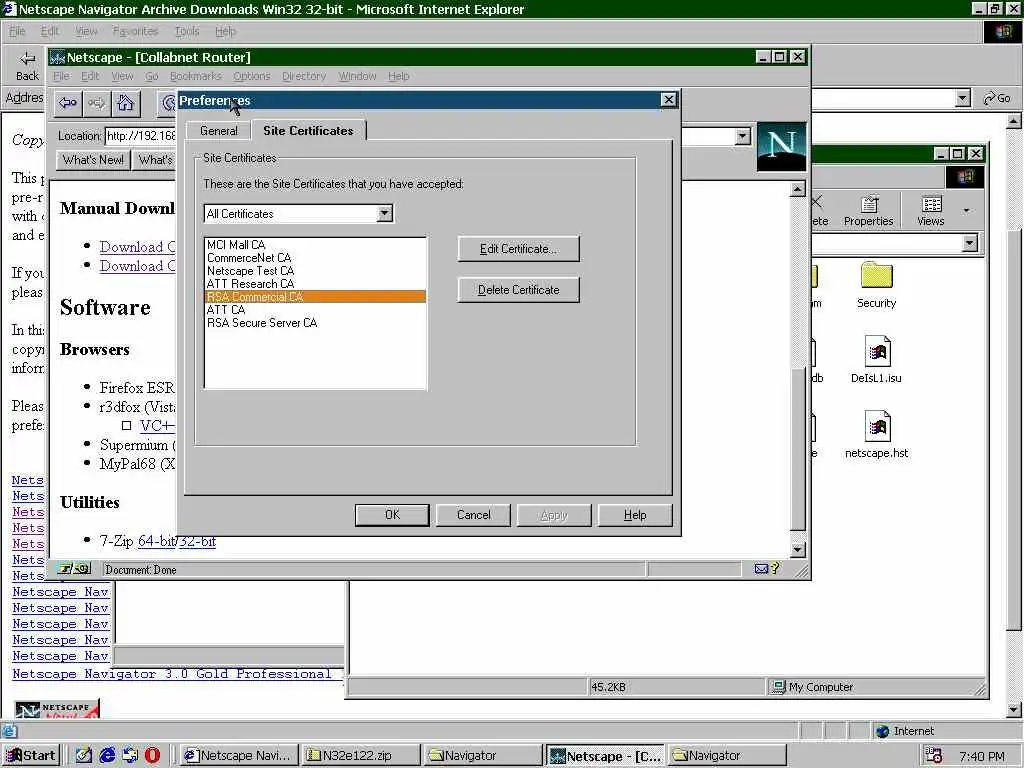1024x768 pixels.
Task: Select CommerceNet CA certificate
Action: click(315, 258)
